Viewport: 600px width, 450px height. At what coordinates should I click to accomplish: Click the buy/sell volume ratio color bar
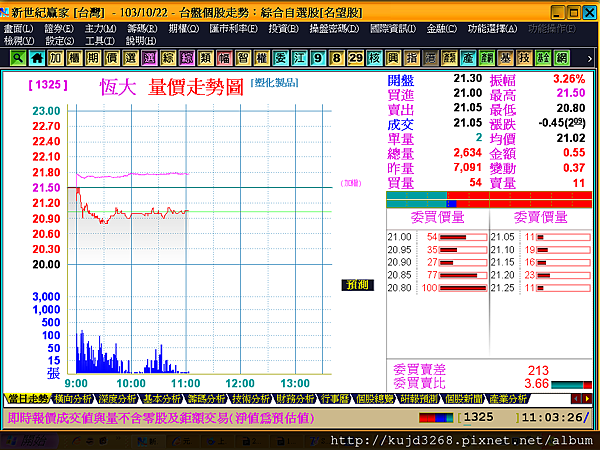489,199
